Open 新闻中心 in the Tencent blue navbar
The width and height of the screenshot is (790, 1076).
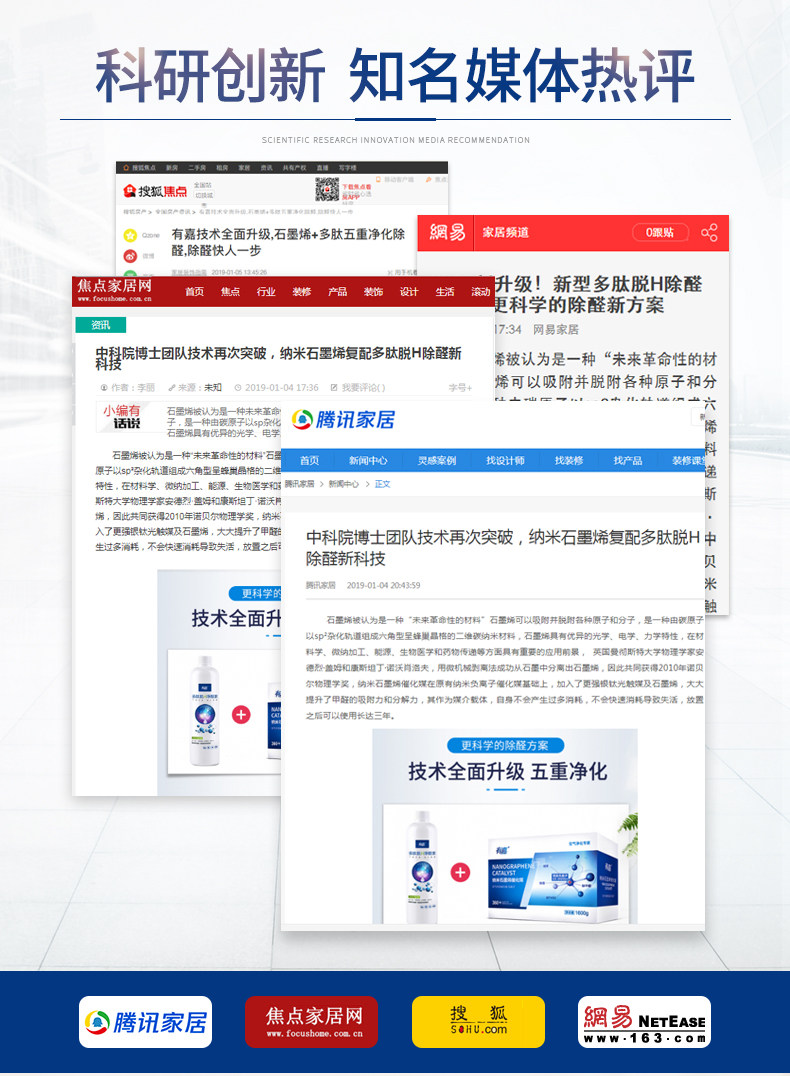click(368, 460)
